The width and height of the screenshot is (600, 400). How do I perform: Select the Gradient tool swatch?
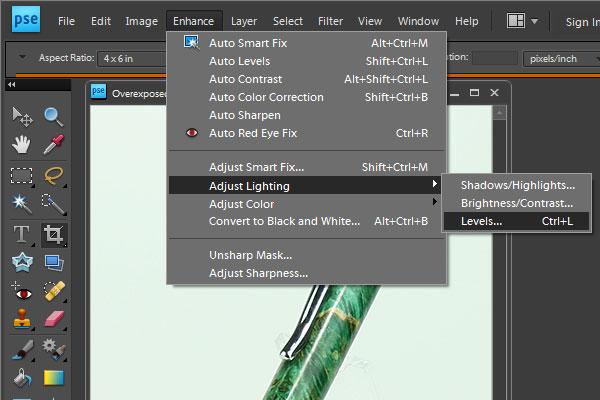pos(53,378)
